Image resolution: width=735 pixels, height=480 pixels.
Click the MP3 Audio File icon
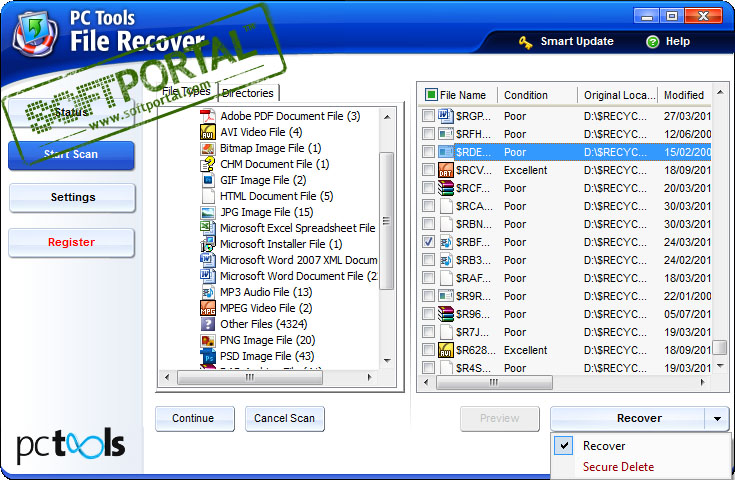pyautogui.click(x=208, y=292)
